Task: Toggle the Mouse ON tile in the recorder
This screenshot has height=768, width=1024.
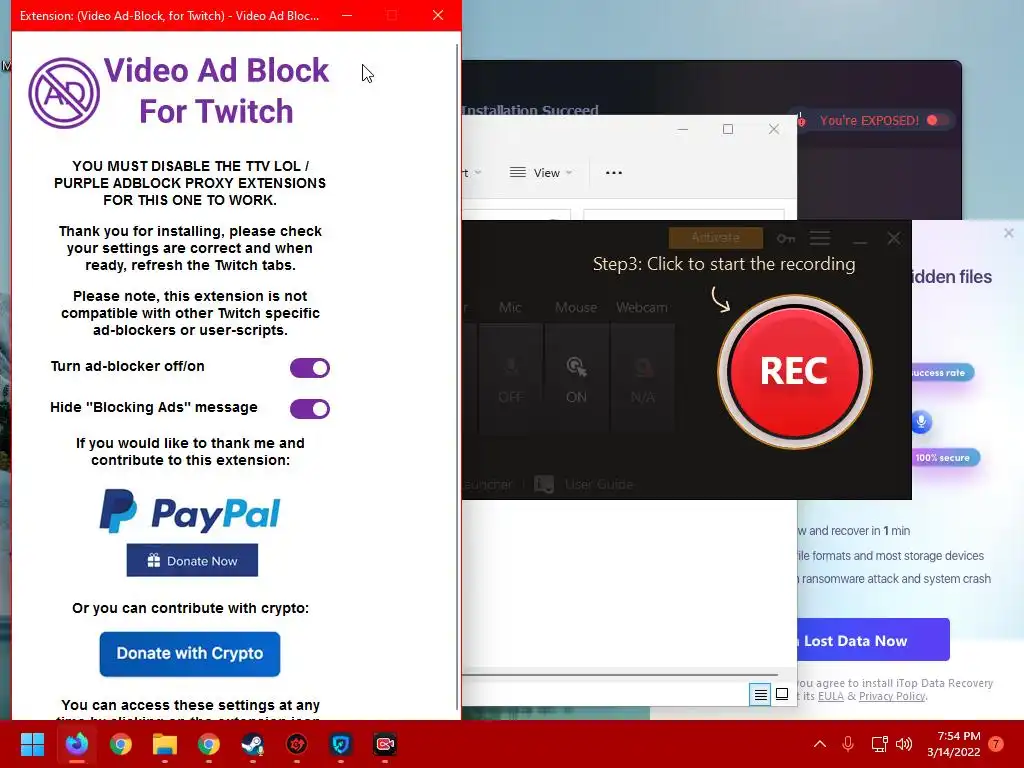Action: [576, 377]
